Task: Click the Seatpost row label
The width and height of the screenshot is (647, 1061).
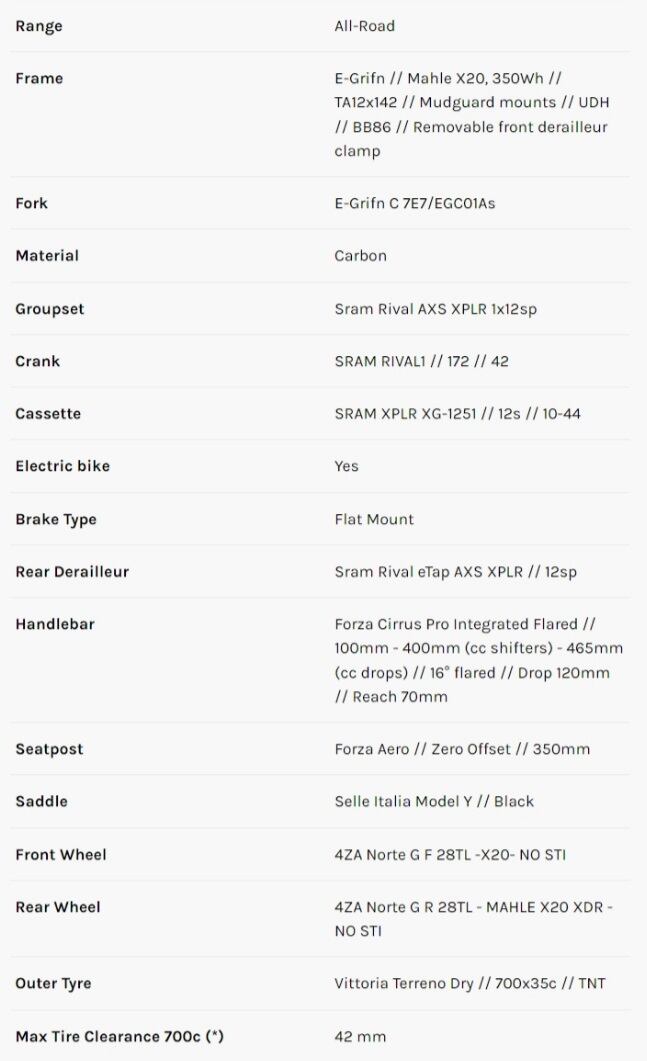Action: coord(49,749)
